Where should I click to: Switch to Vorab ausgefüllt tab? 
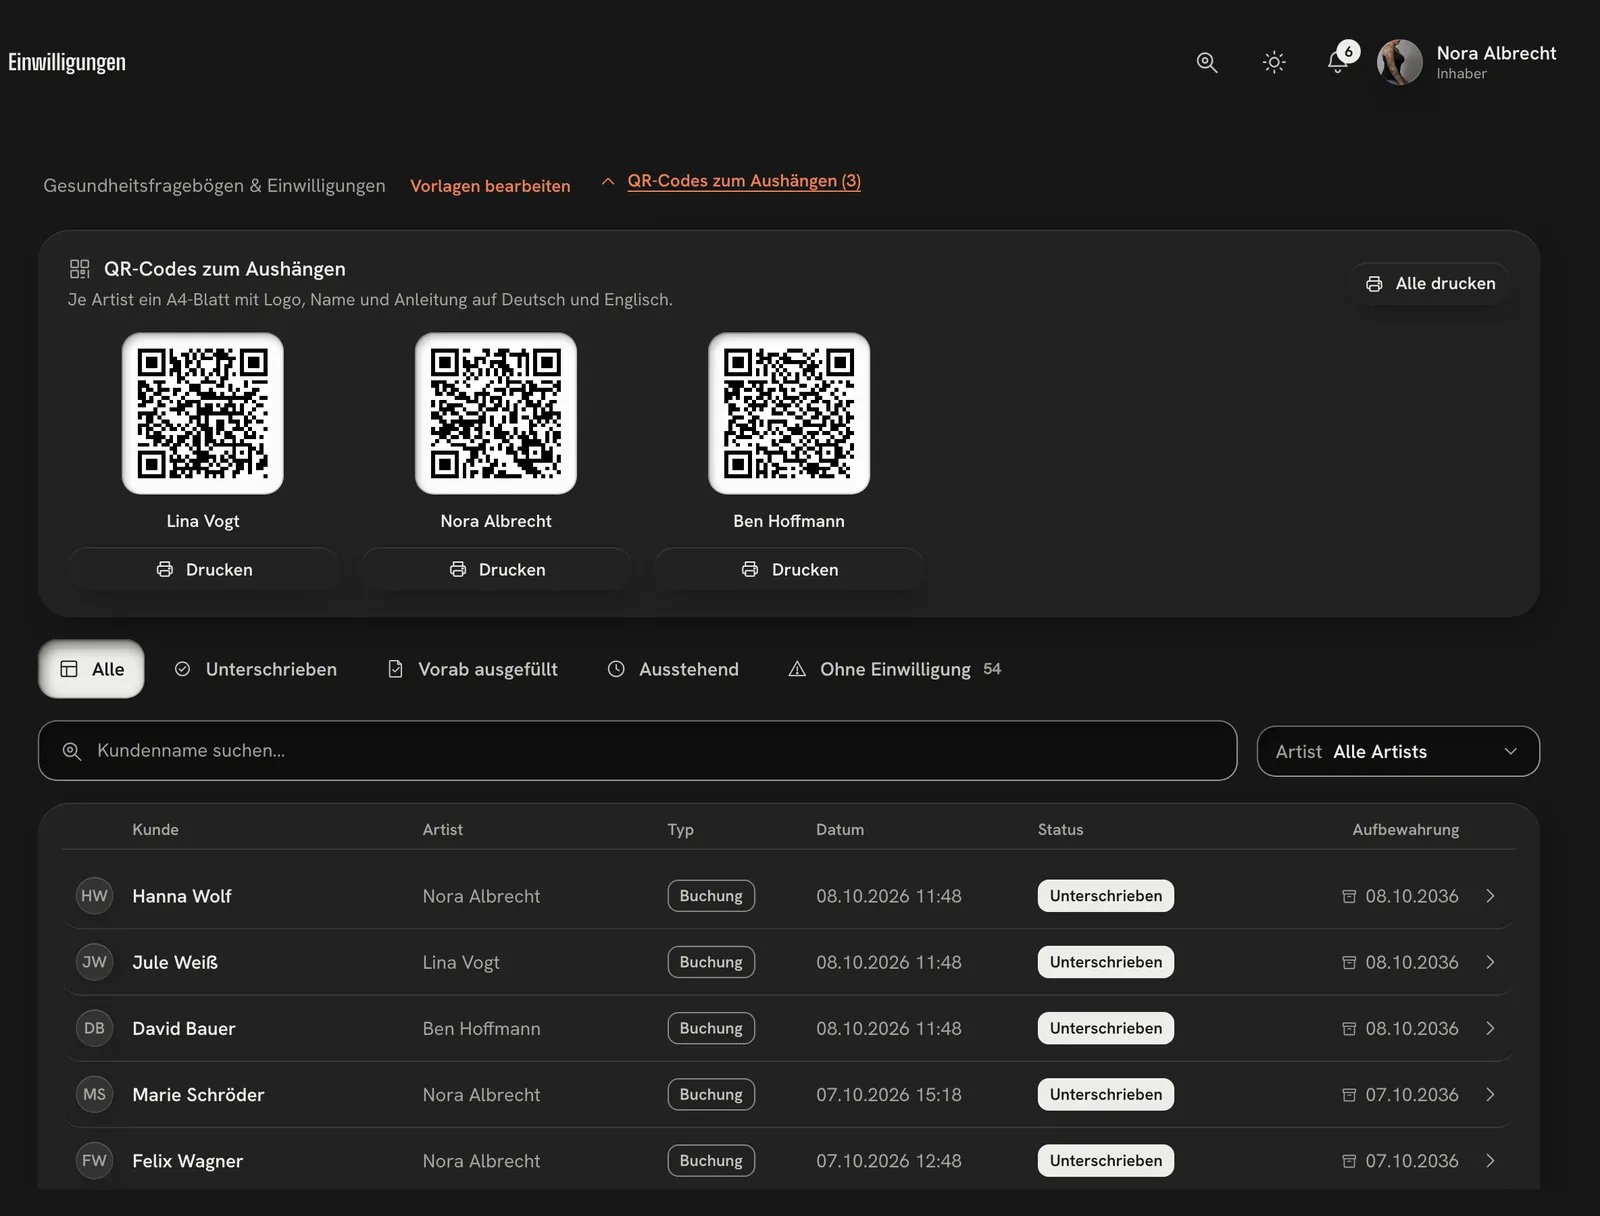(472, 669)
